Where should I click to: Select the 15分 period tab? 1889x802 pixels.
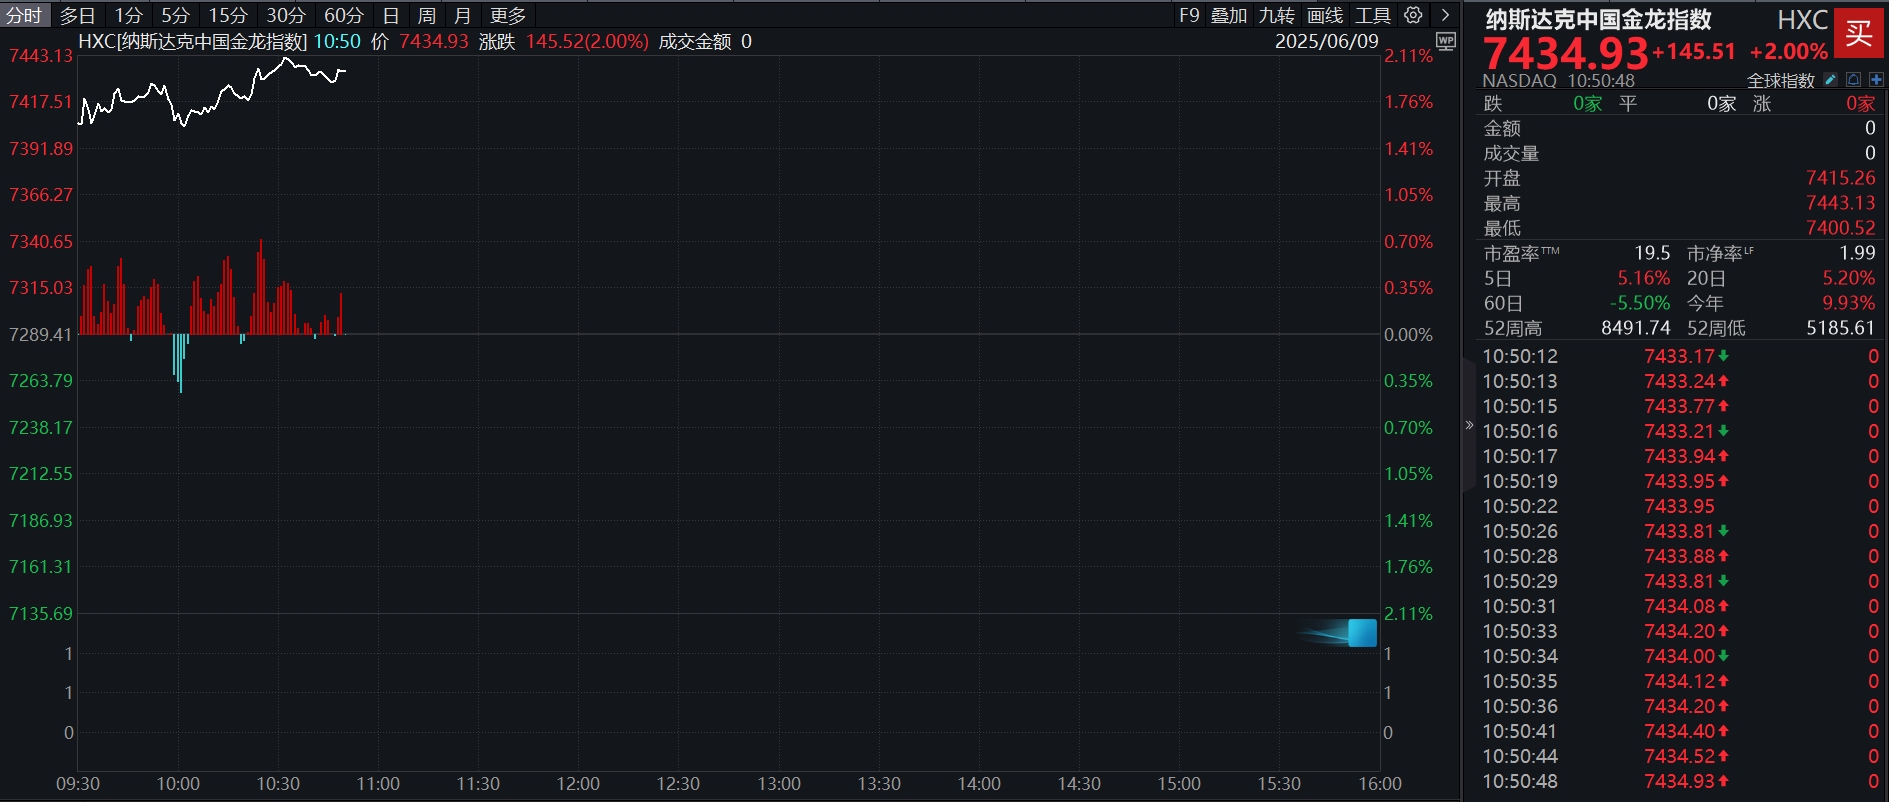228,15
